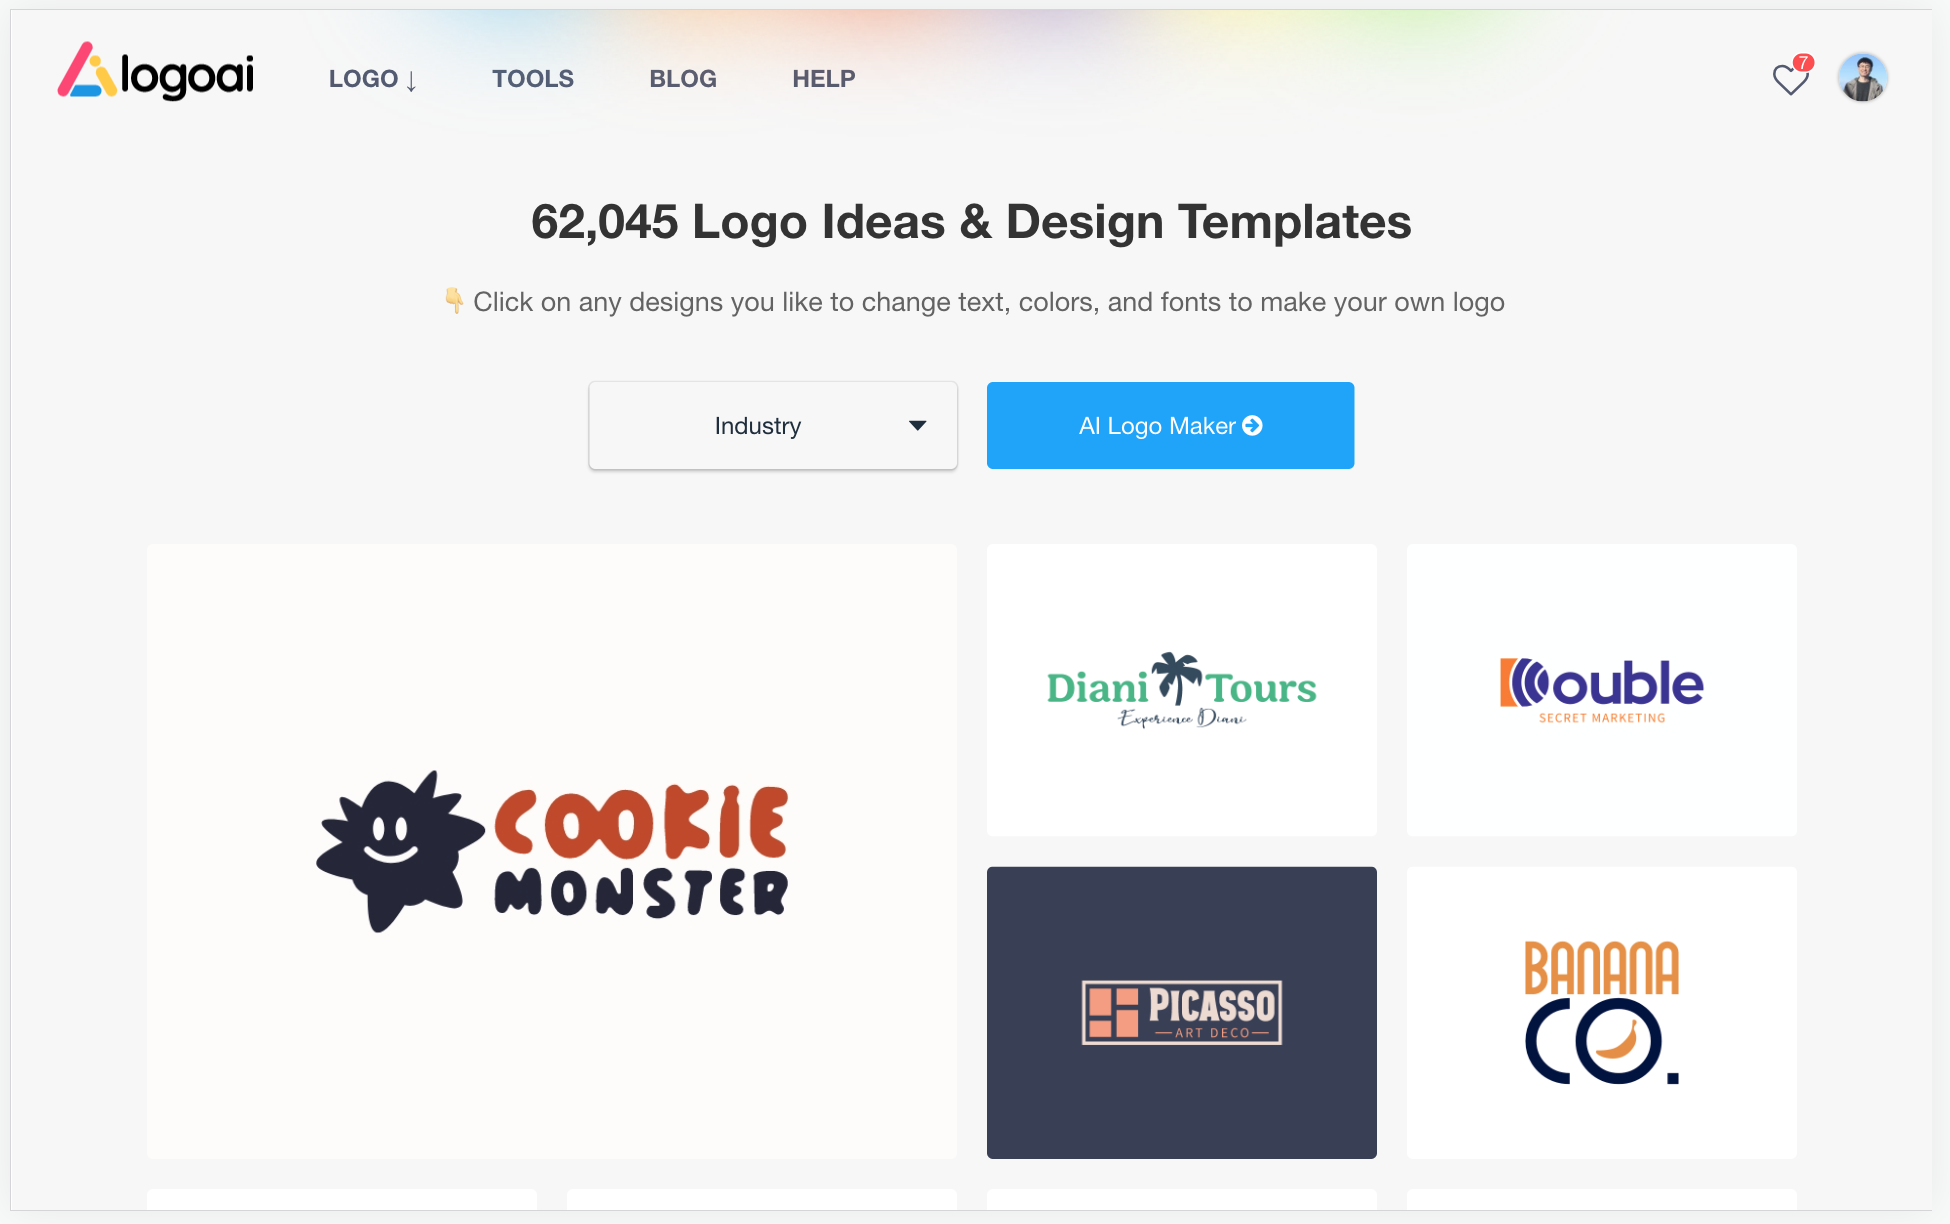Image resolution: width=1950 pixels, height=1224 pixels.
Task: Click the user profile avatar
Action: pyautogui.click(x=1862, y=78)
